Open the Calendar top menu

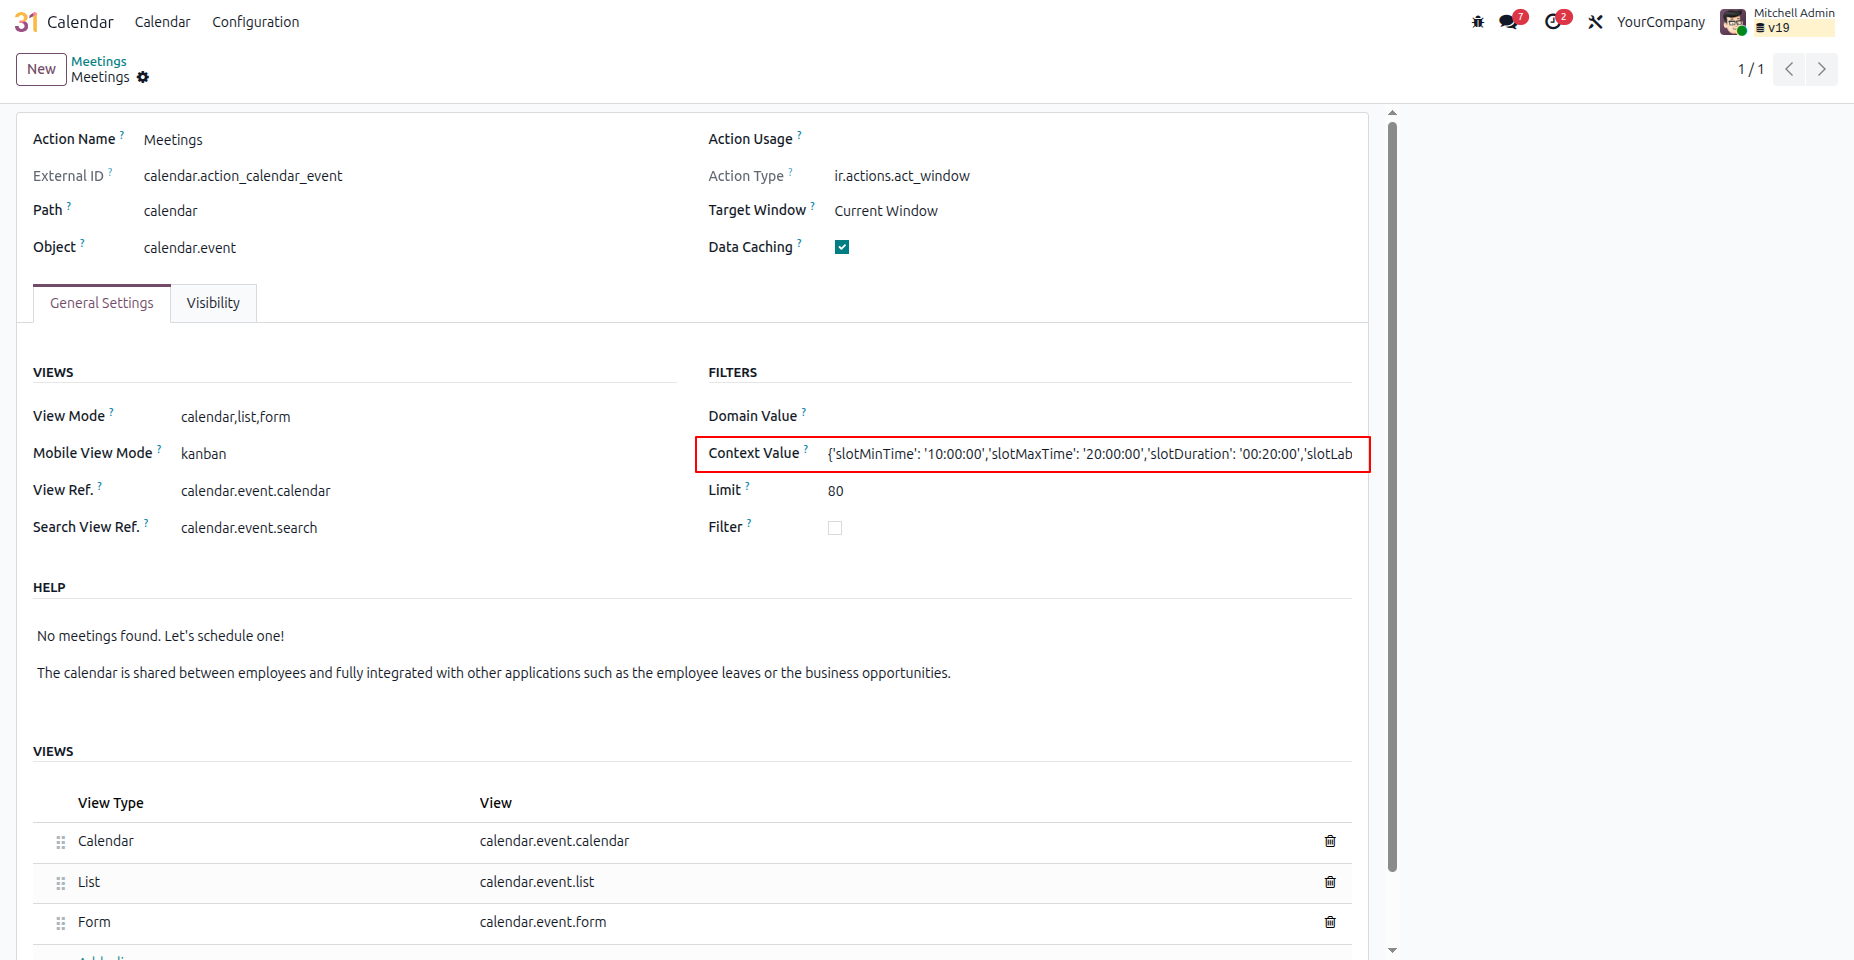tap(162, 22)
